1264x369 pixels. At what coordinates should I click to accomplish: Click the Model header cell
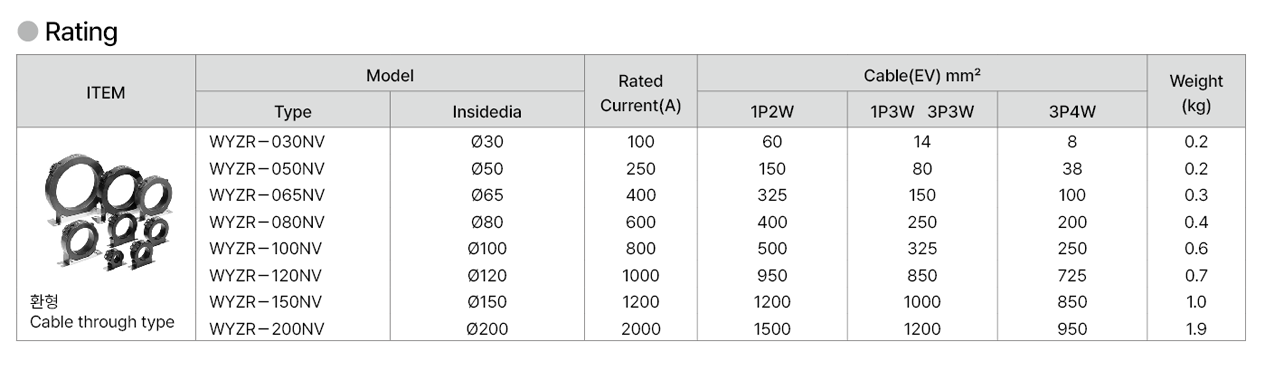coord(390,75)
